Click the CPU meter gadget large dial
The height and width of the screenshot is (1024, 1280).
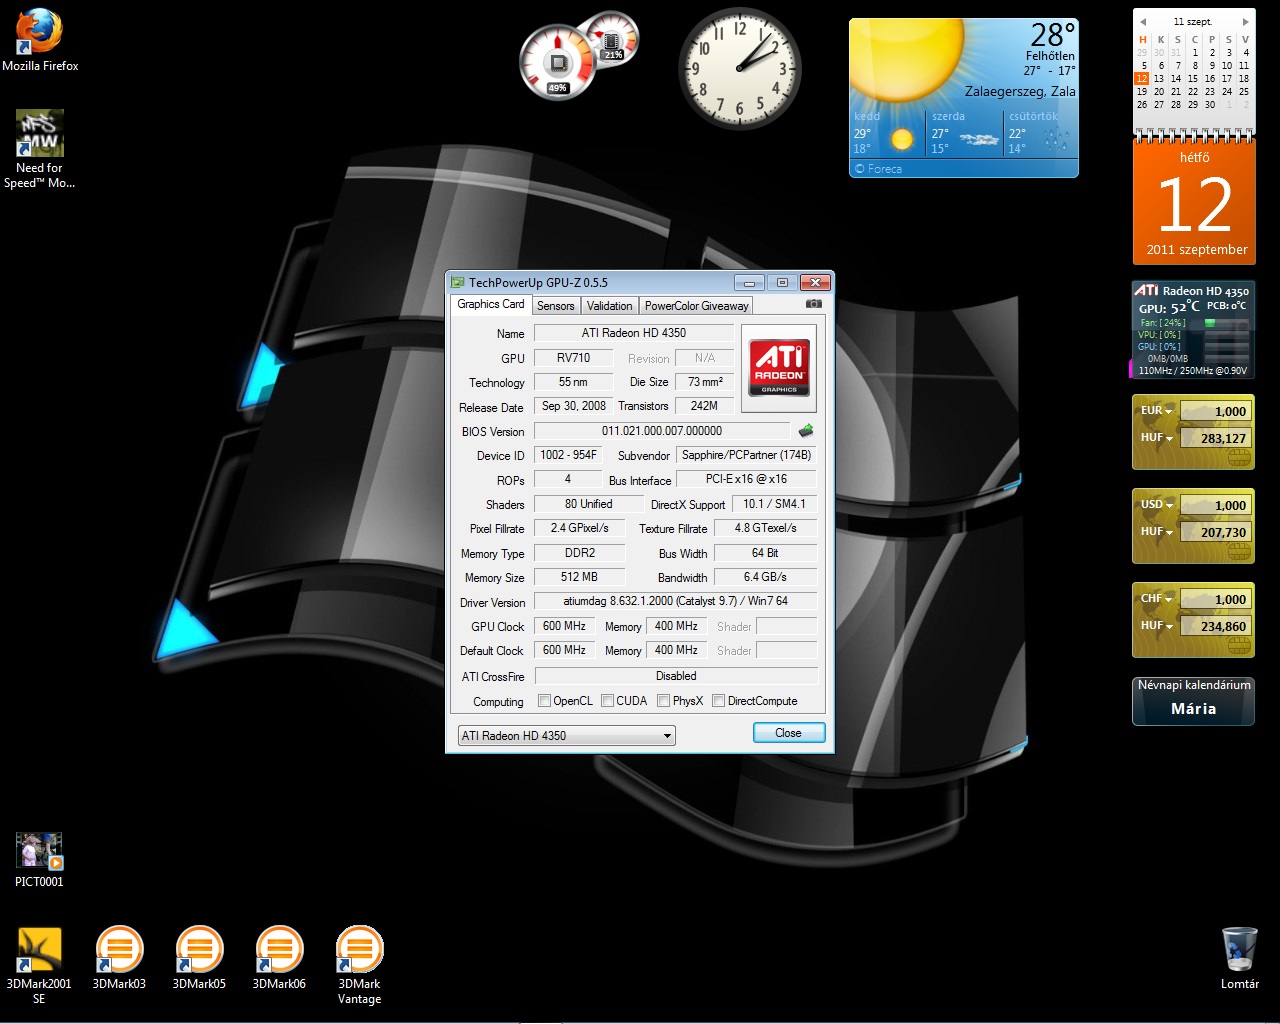(558, 63)
